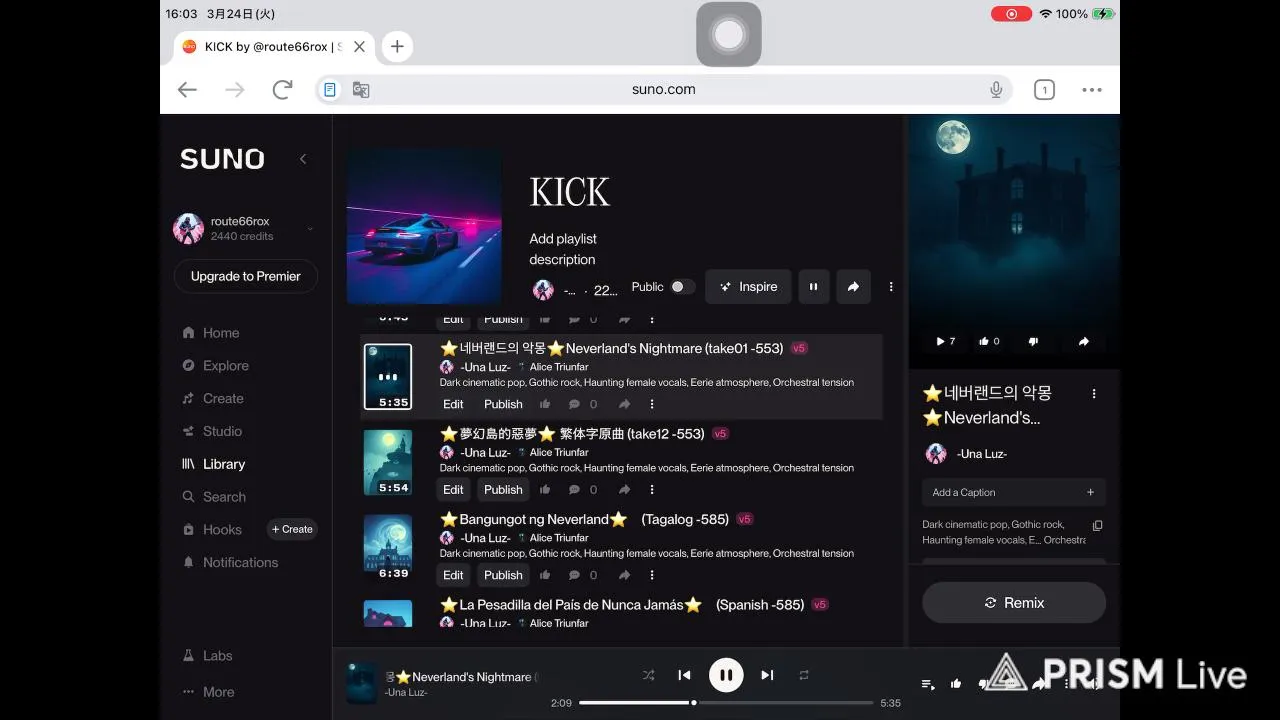Play the take12 -553 song thumbnail
The image size is (1280, 720).
click(388, 463)
